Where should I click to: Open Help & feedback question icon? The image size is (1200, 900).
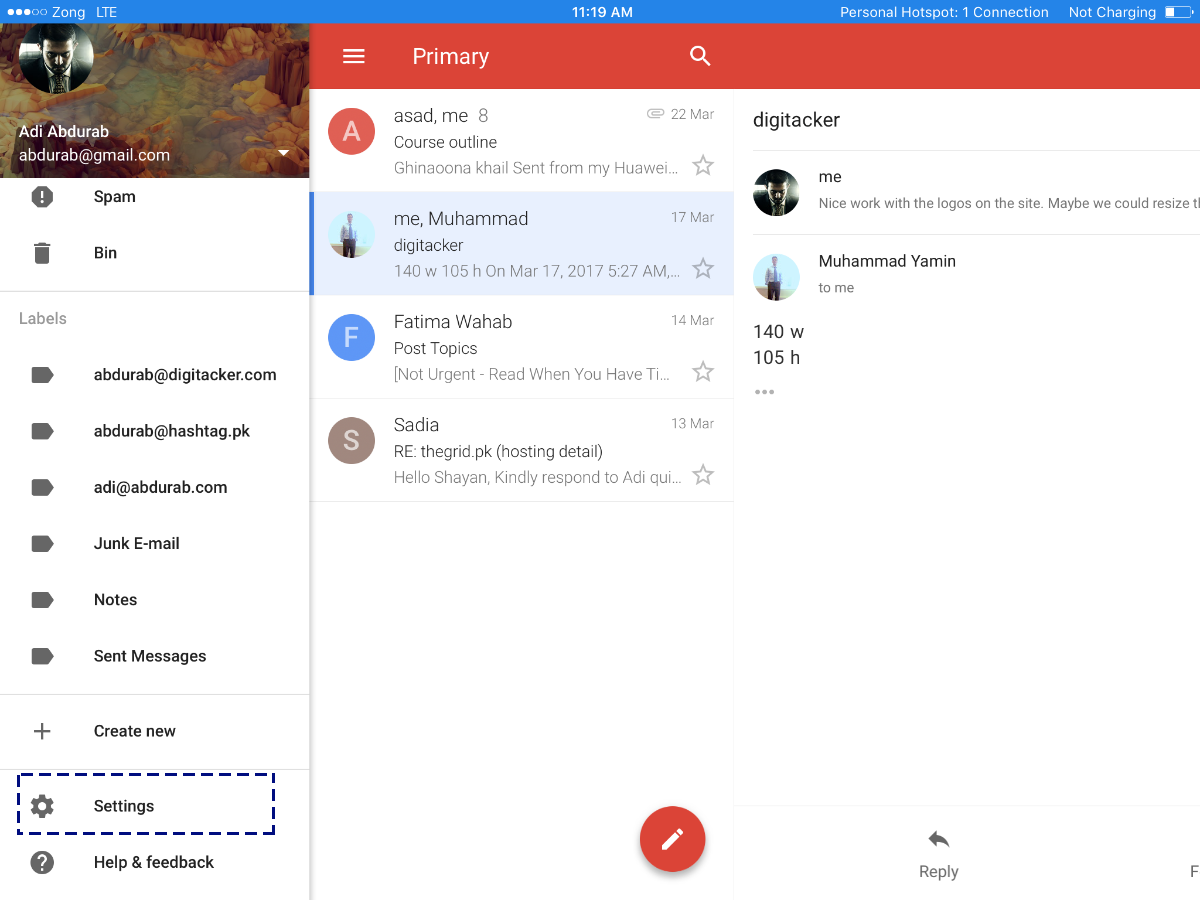[42, 862]
